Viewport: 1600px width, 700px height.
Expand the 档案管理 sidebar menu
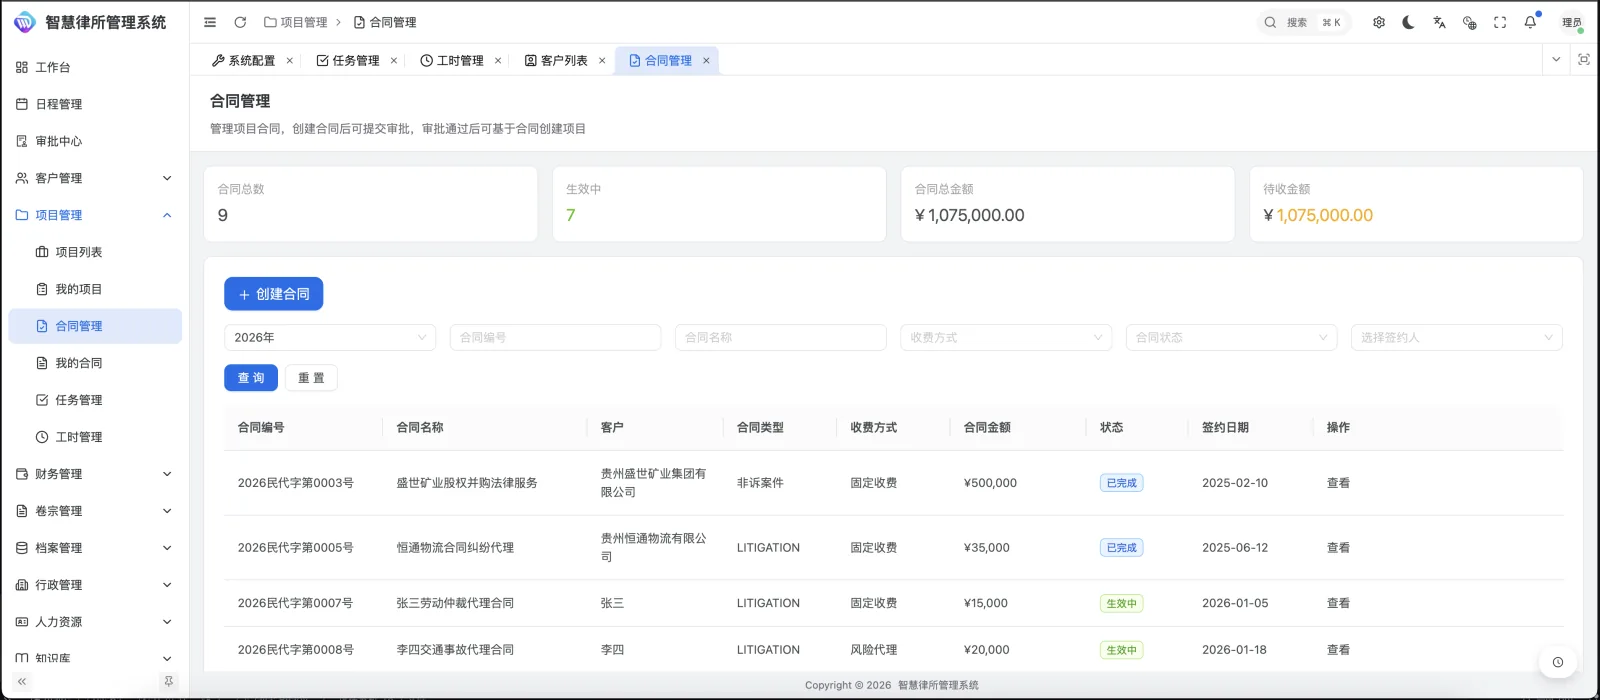click(95, 548)
